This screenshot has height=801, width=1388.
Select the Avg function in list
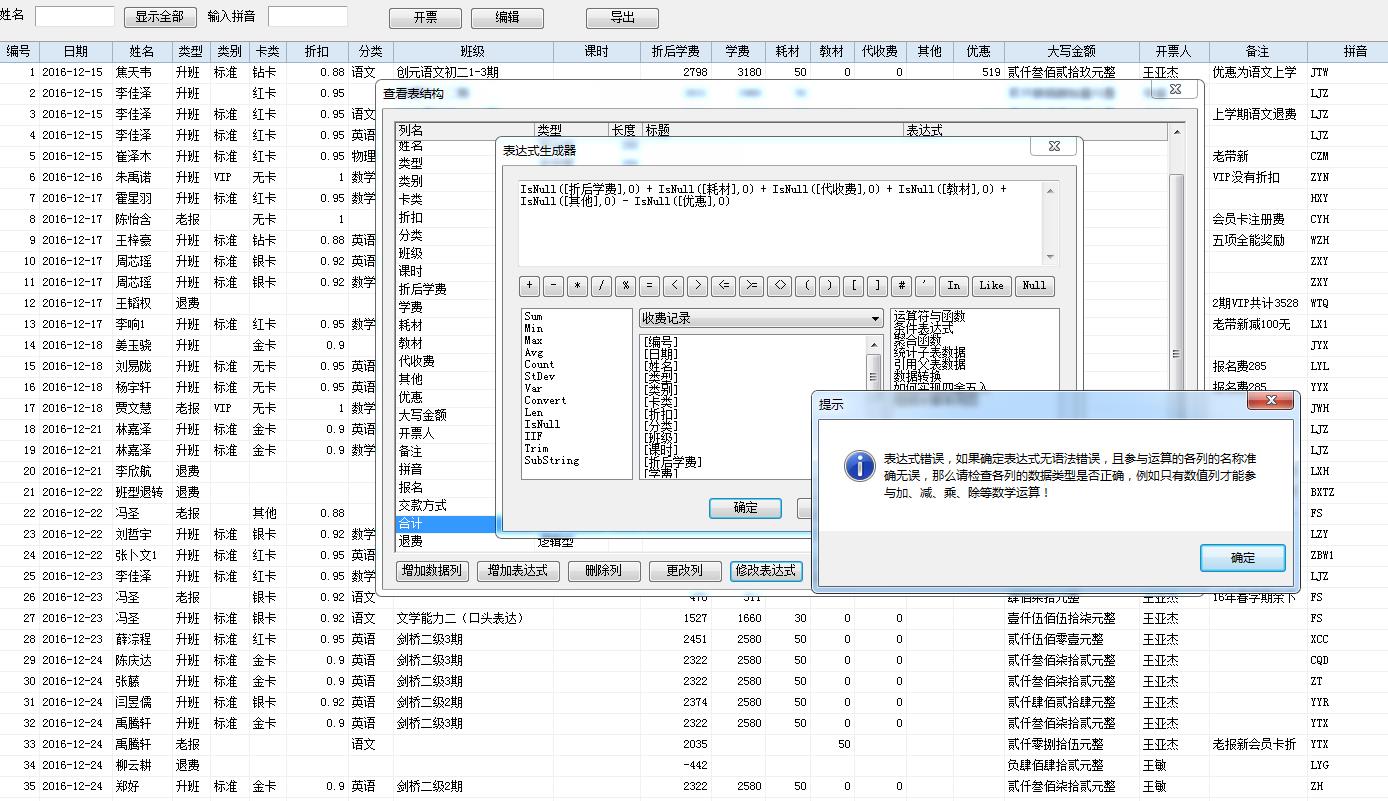pos(534,352)
